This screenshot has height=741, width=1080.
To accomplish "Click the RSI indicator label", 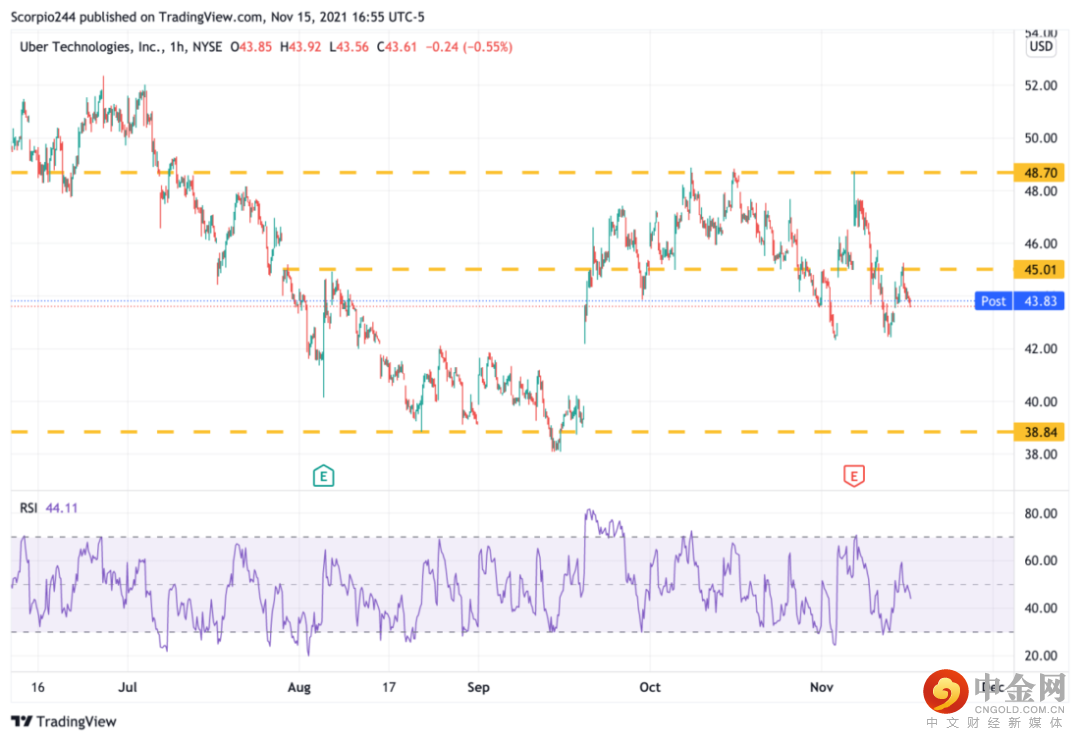I will (28, 508).
